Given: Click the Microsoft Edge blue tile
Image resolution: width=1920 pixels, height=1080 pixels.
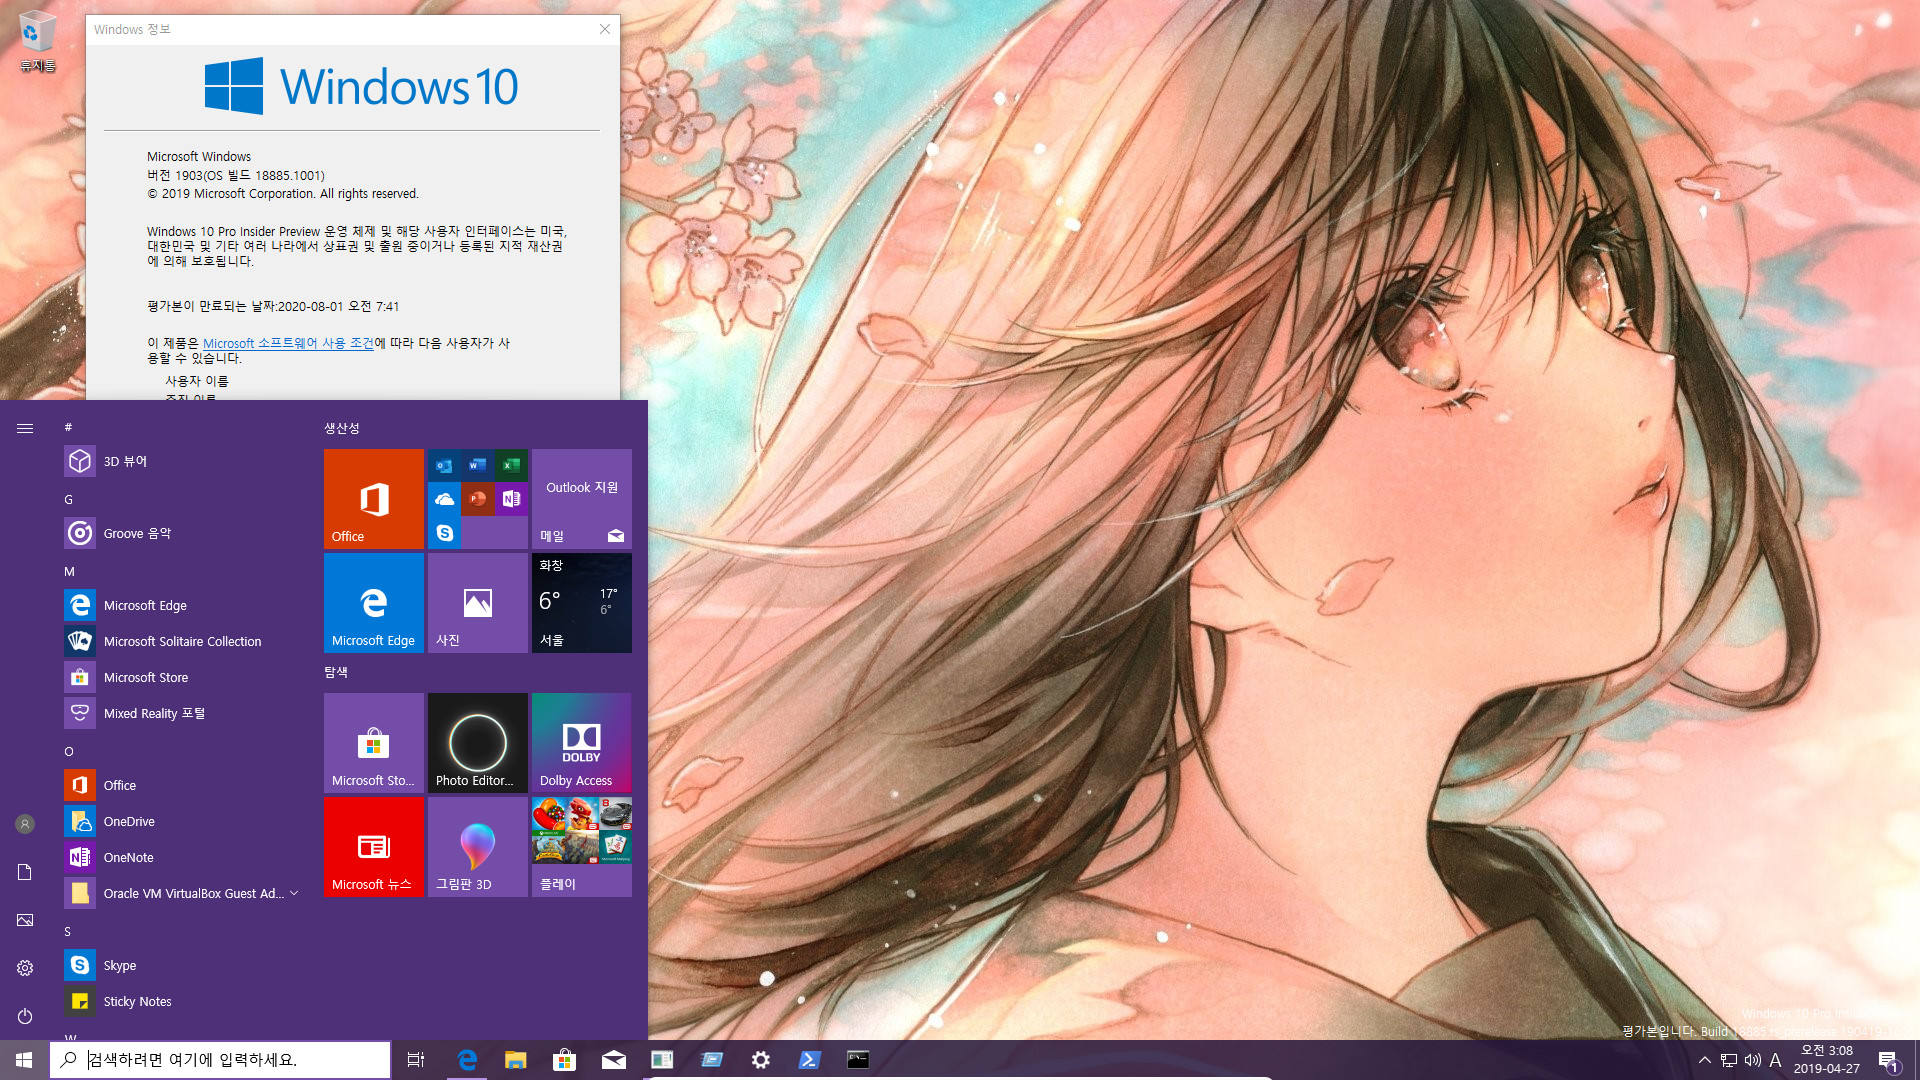Looking at the screenshot, I should [x=374, y=603].
